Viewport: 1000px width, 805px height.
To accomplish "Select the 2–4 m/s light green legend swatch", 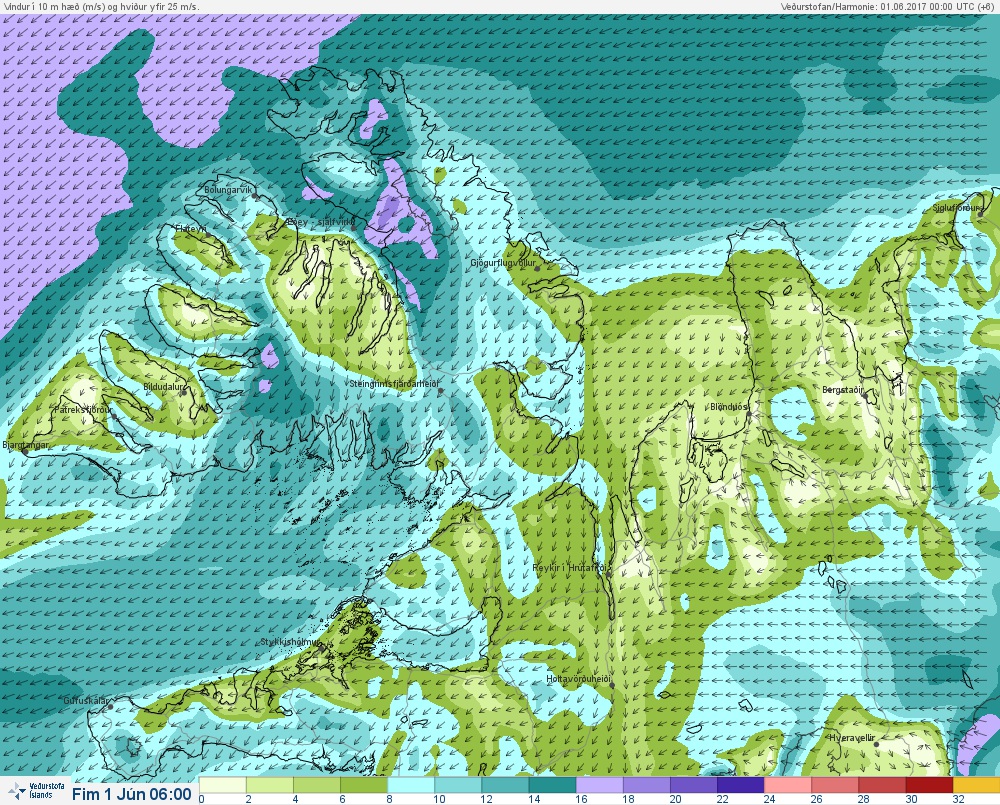I will click(x=270, y=785).
